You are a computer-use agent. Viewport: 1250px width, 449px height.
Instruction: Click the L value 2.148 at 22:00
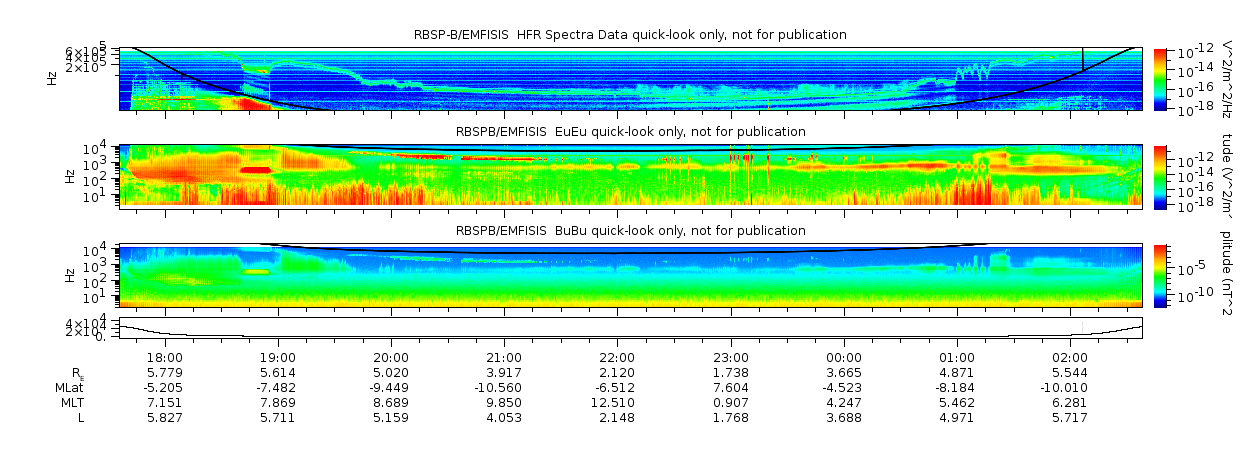(x=617, y=417)
